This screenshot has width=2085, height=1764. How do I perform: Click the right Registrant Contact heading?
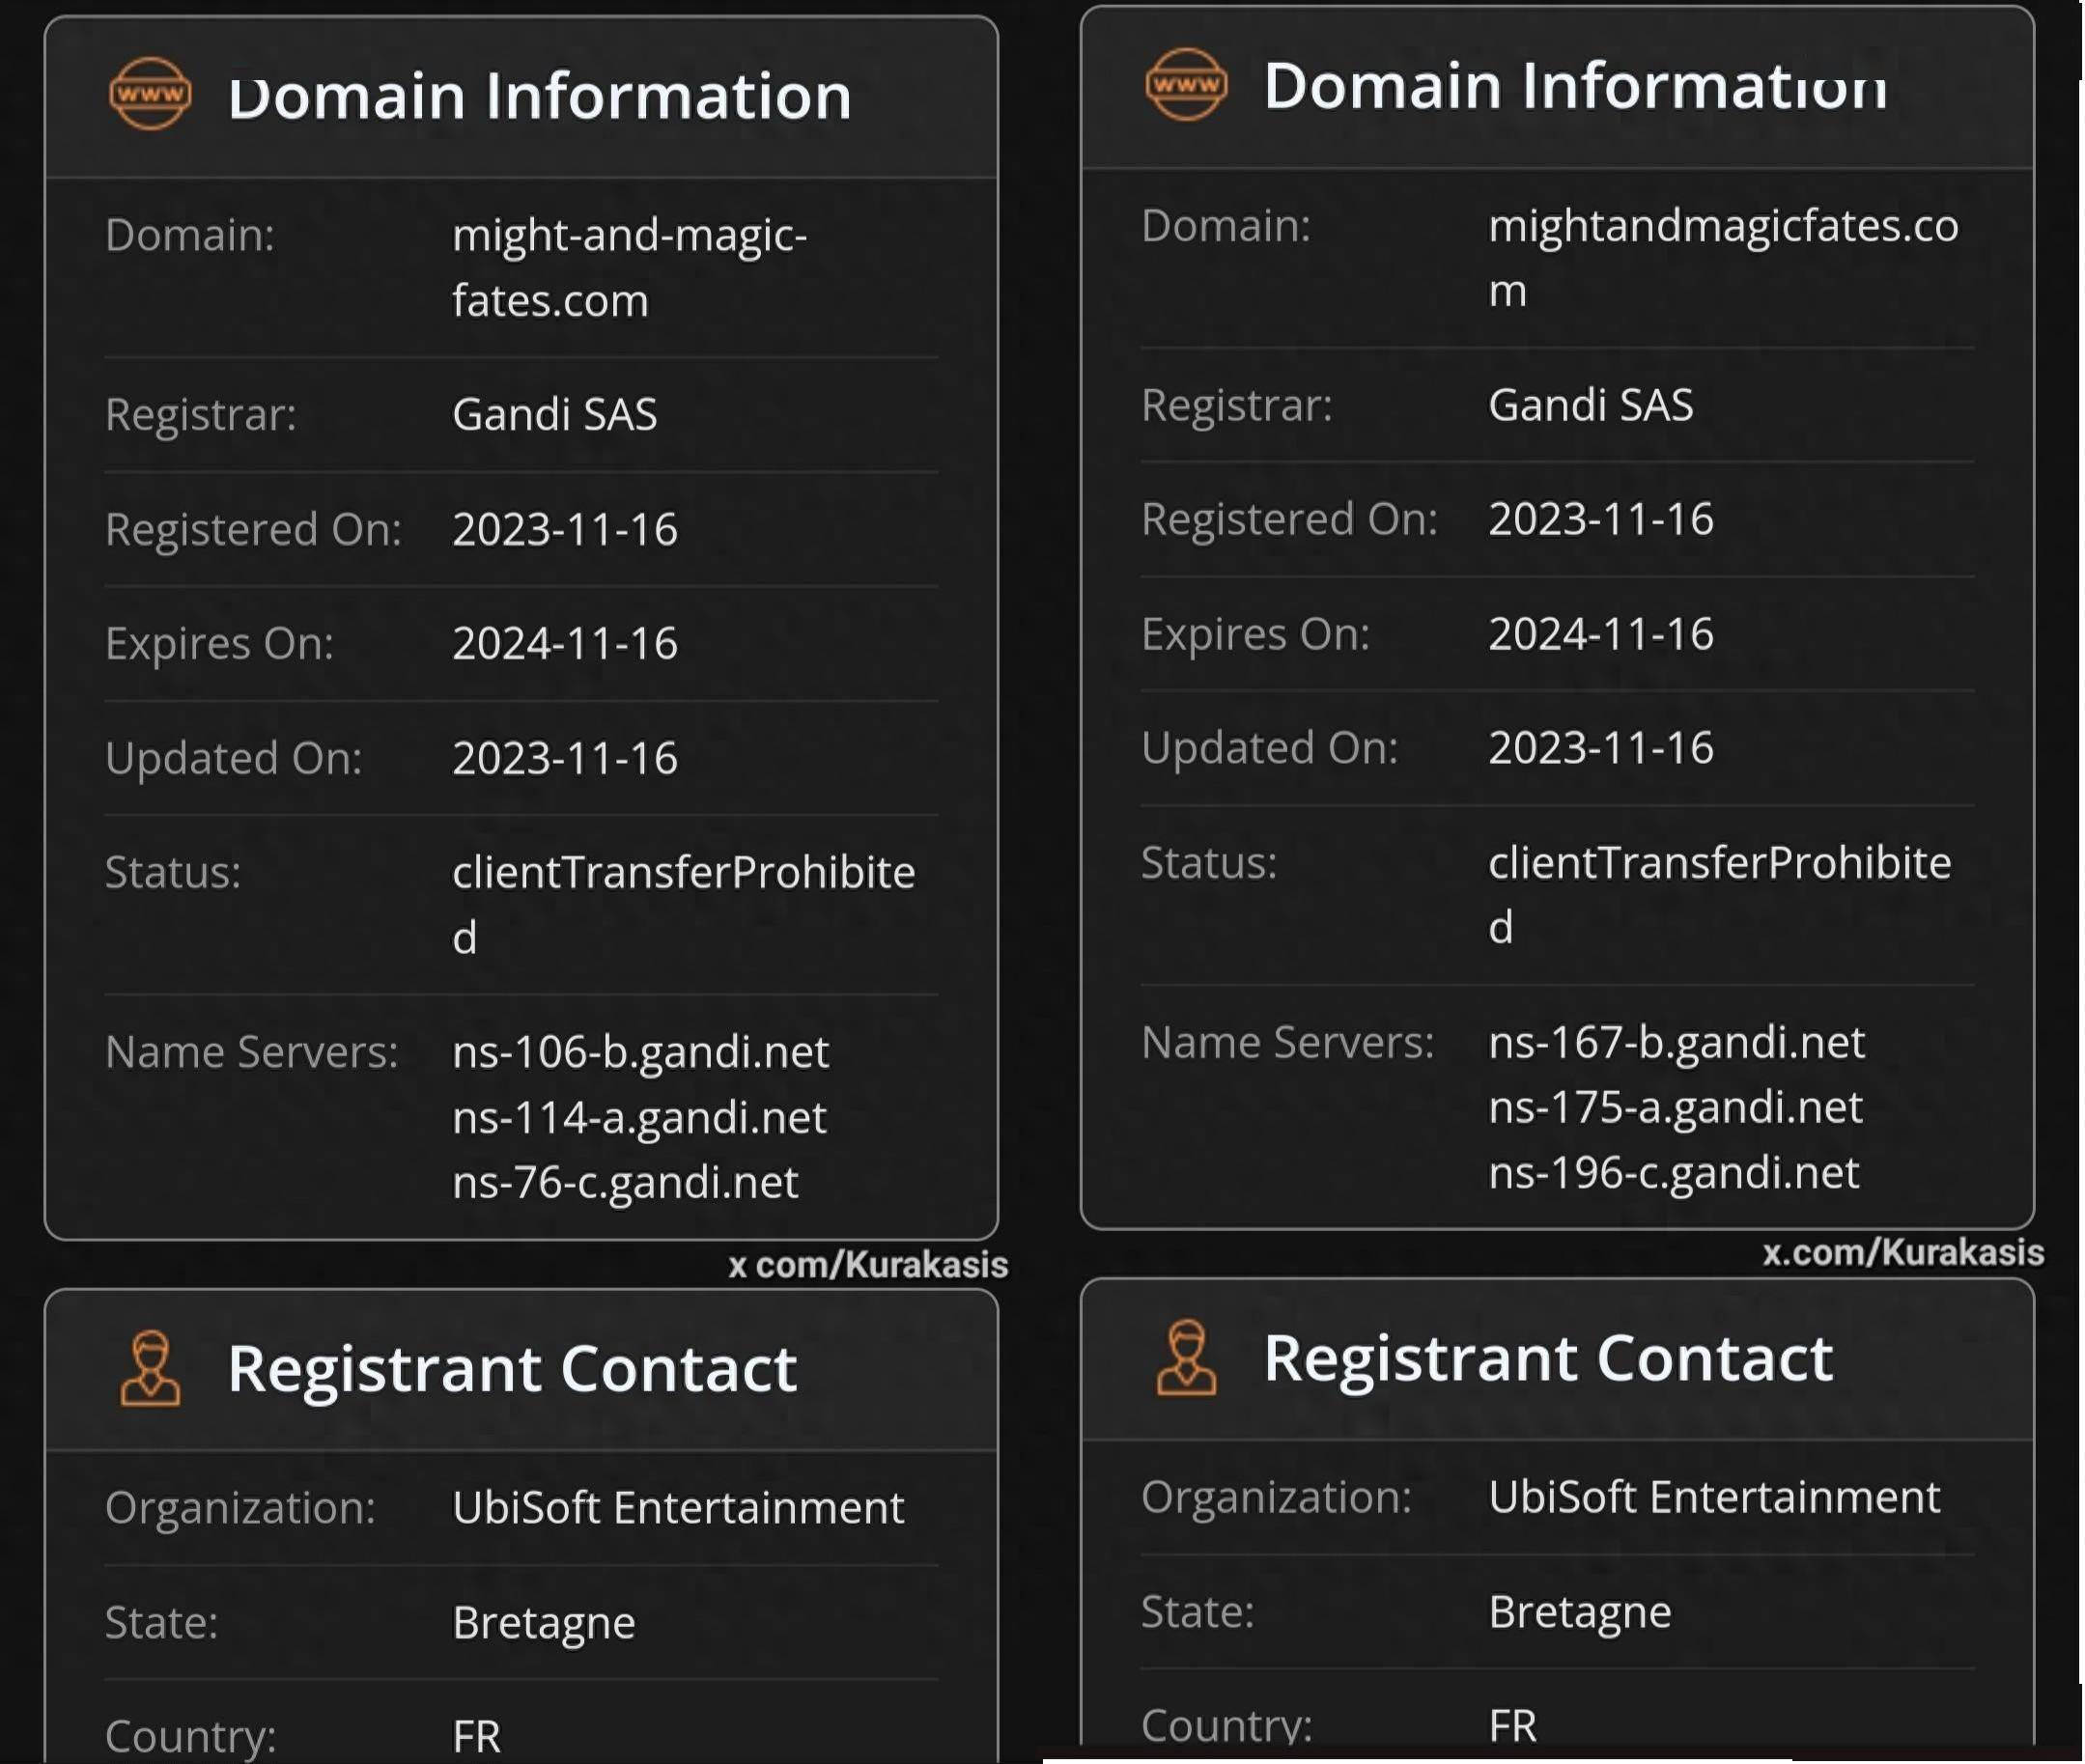pos(1548,1358)
